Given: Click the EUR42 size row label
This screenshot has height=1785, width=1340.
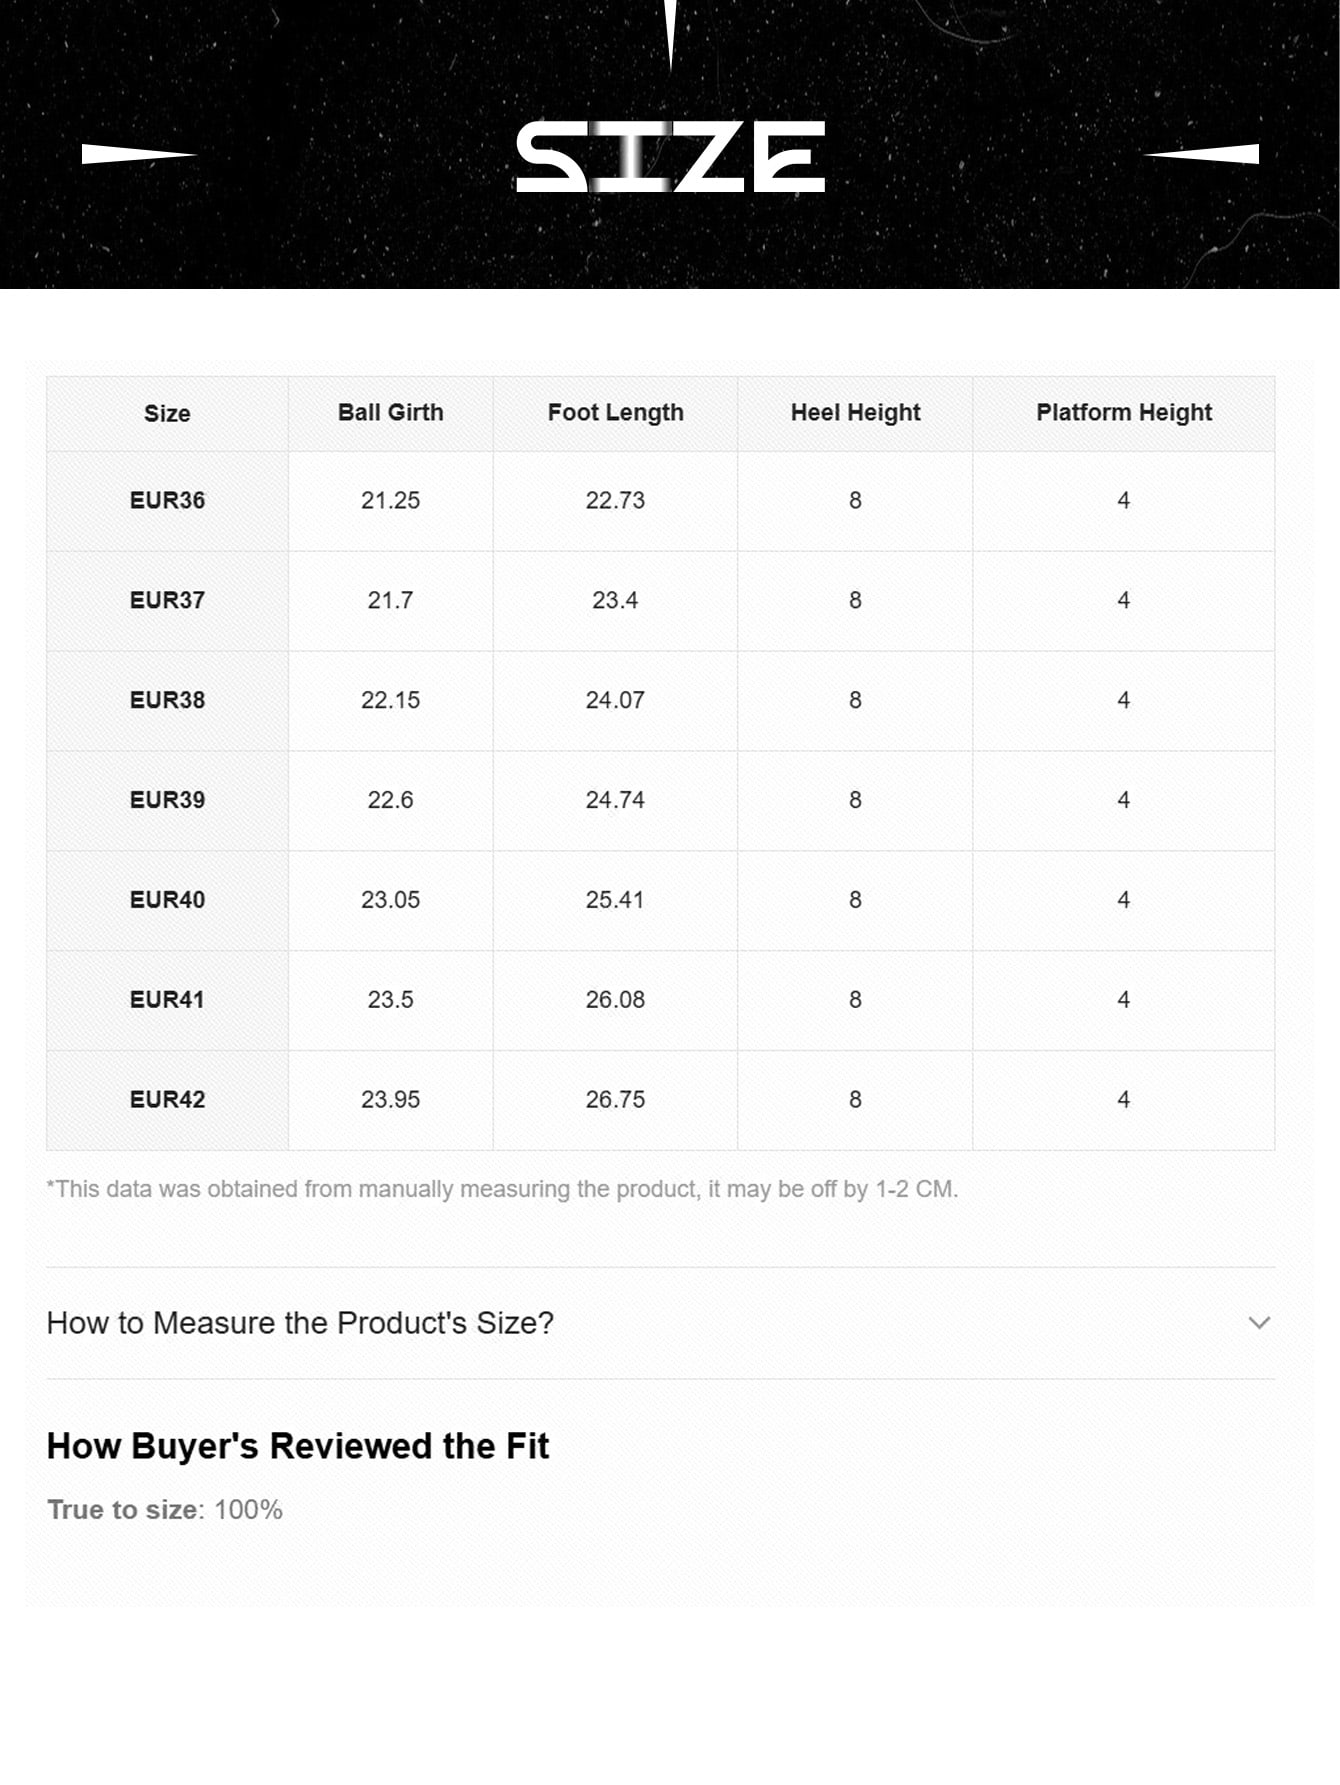Looking at the screenshot, I should (167, 1100).
